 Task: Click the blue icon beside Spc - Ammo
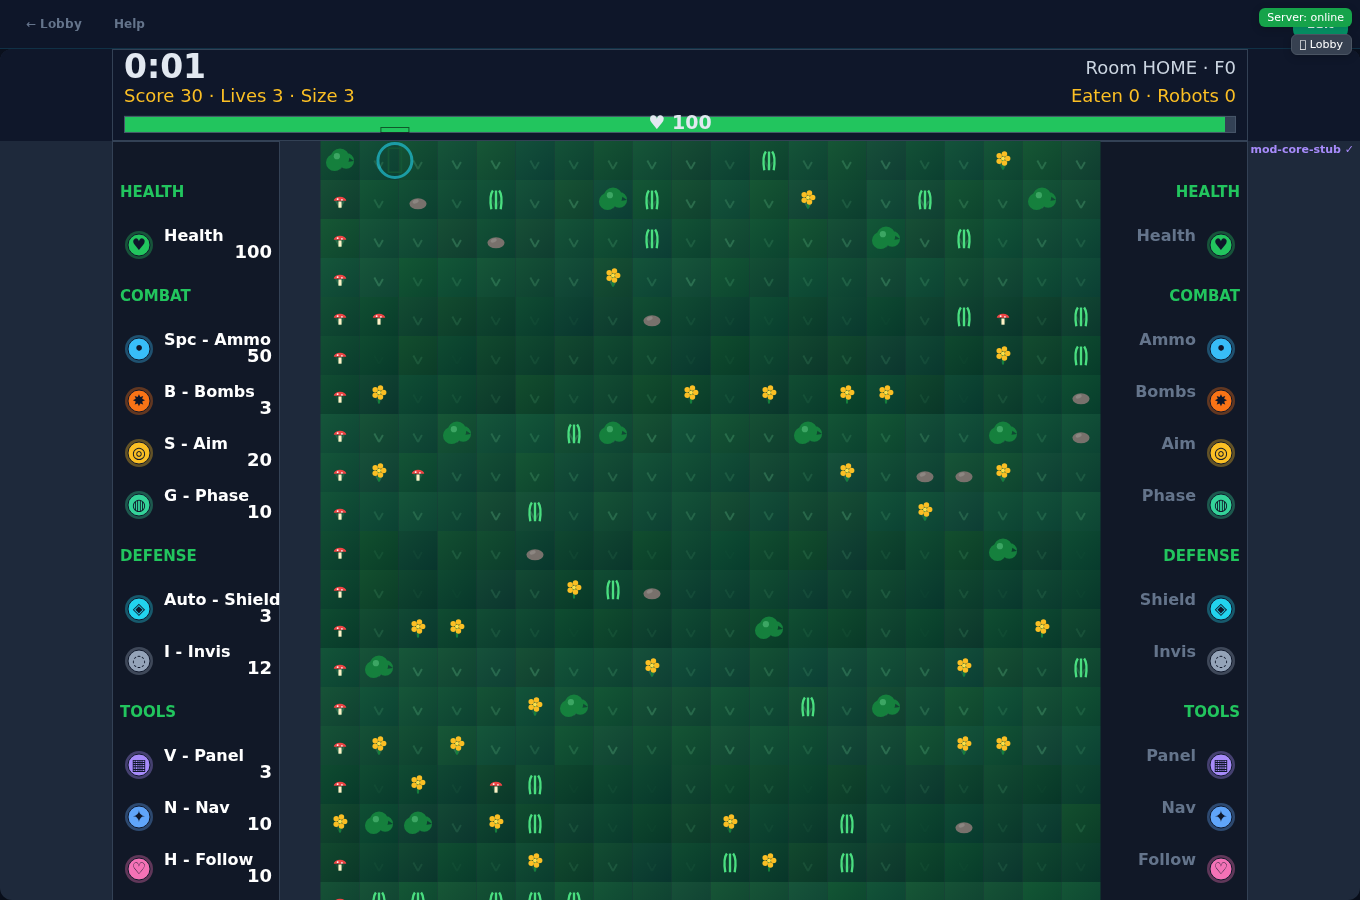(x=139, y=349)
